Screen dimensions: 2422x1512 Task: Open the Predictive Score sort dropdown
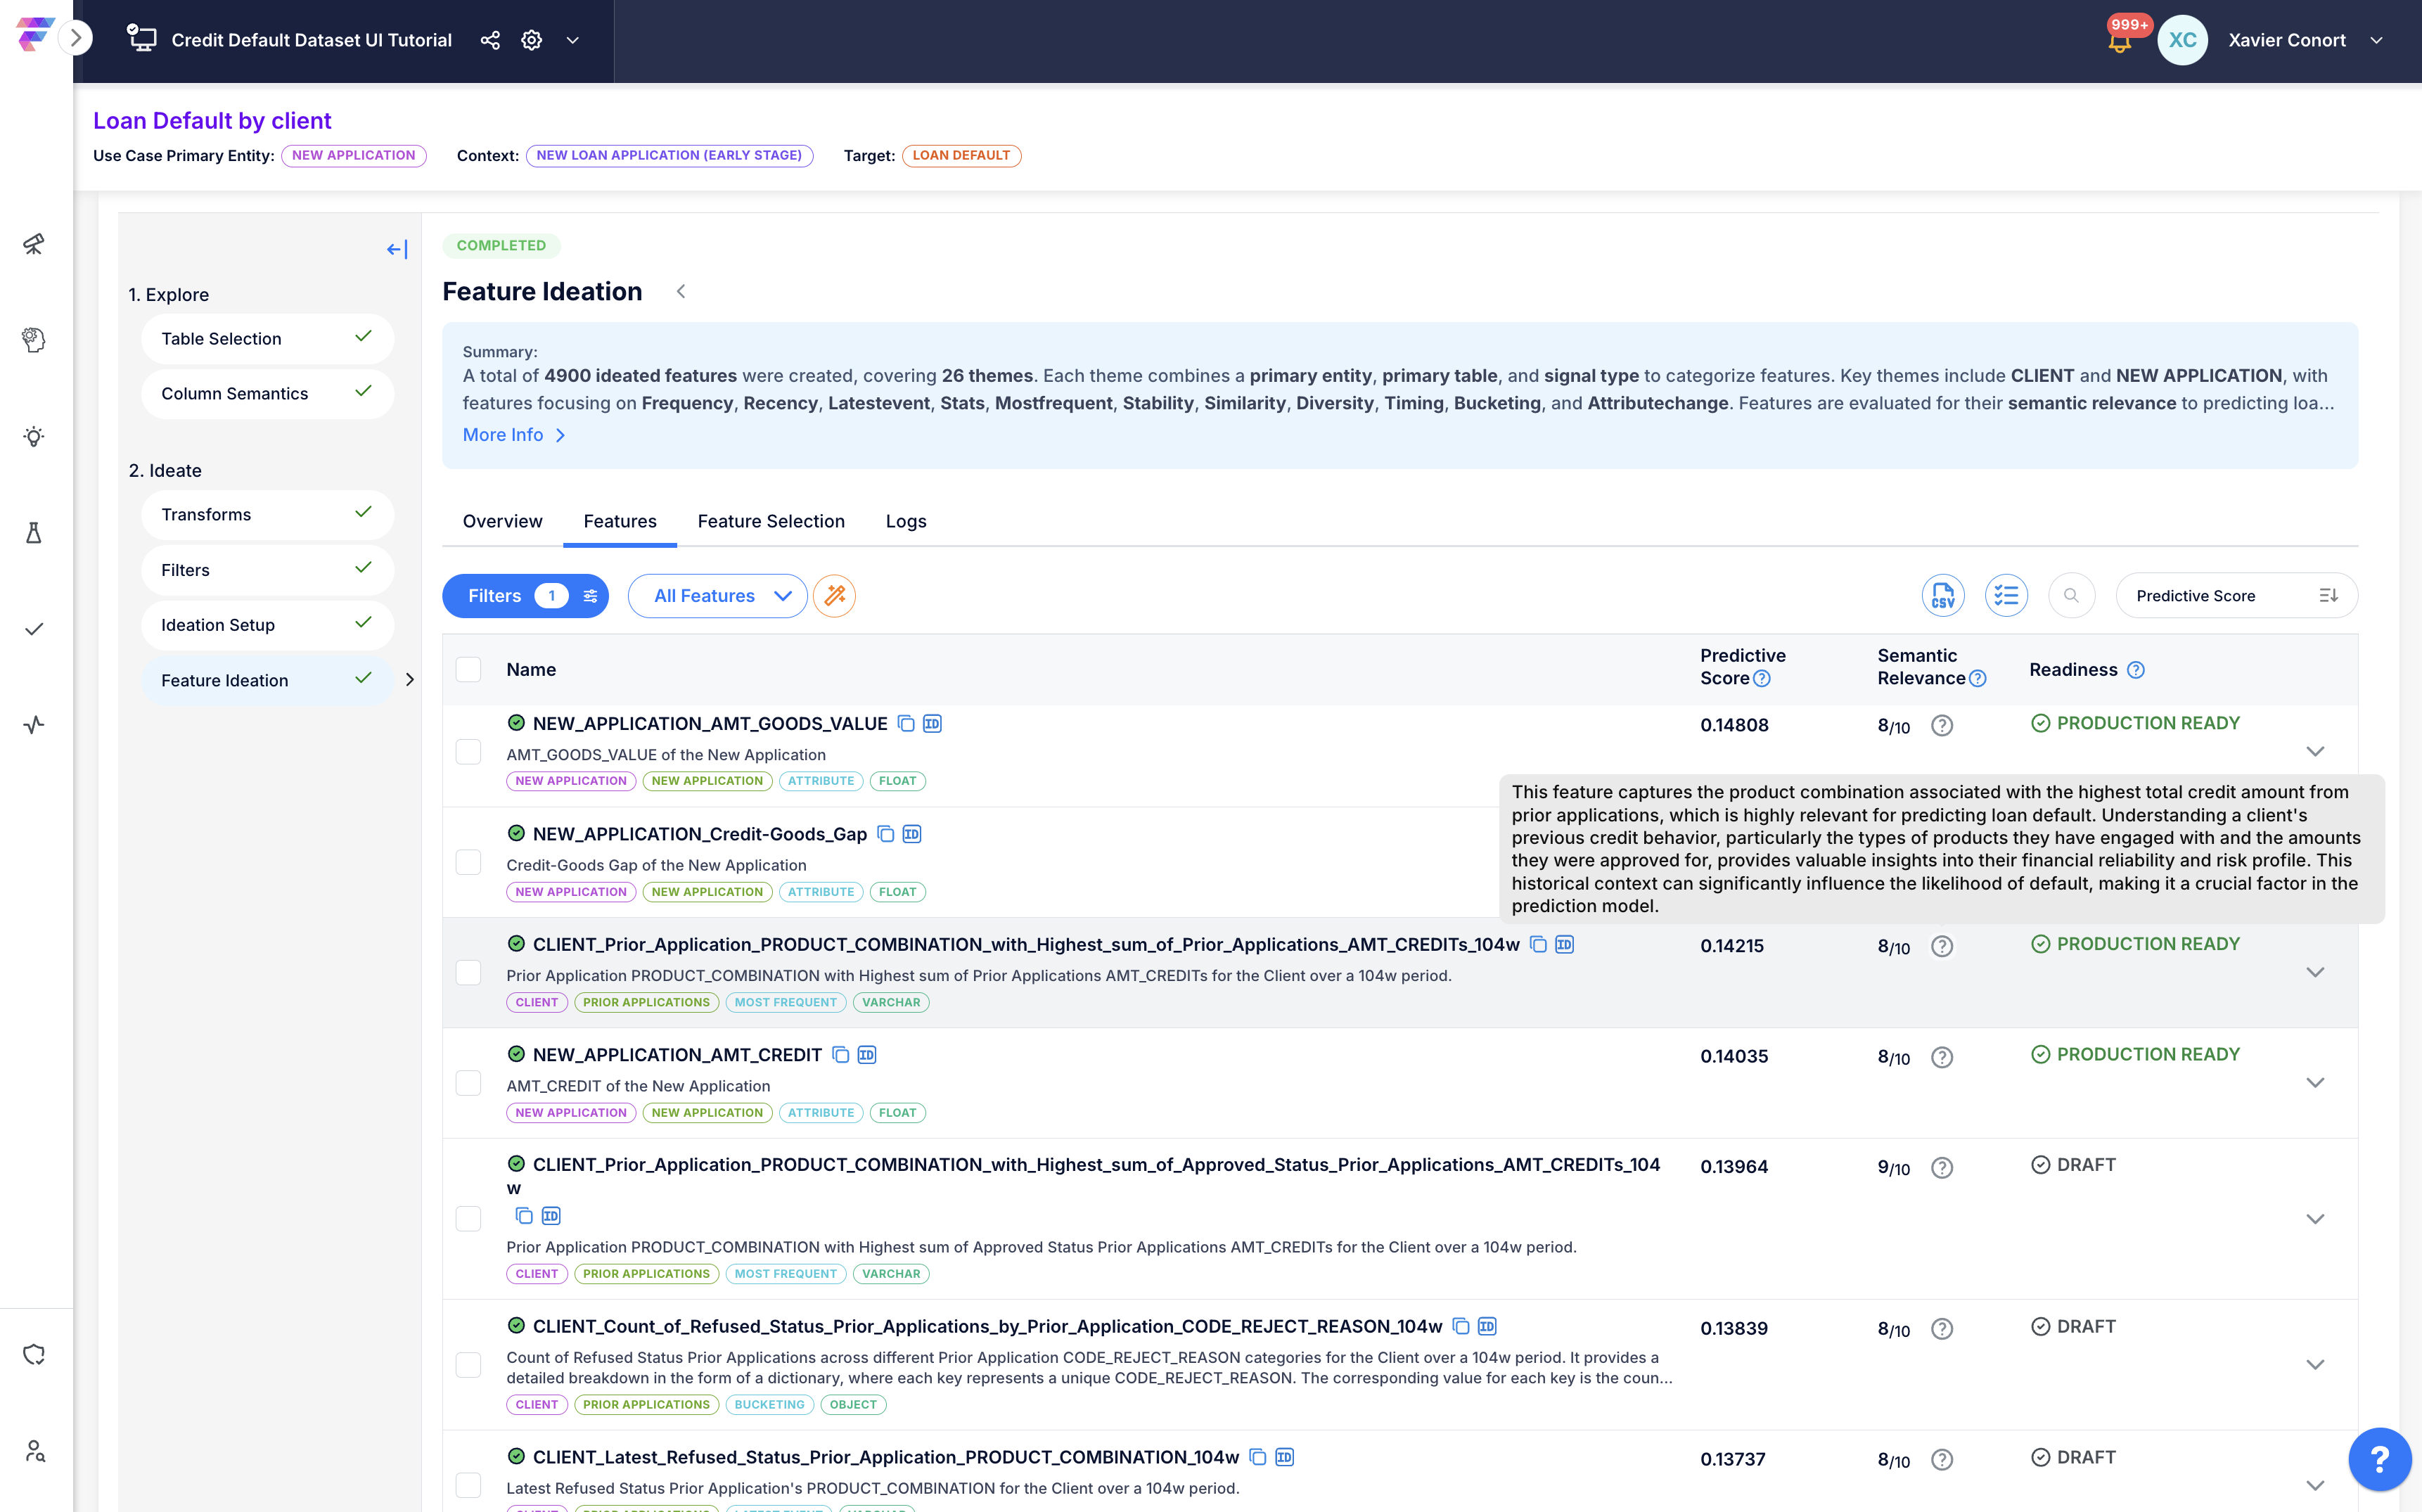2237,595
